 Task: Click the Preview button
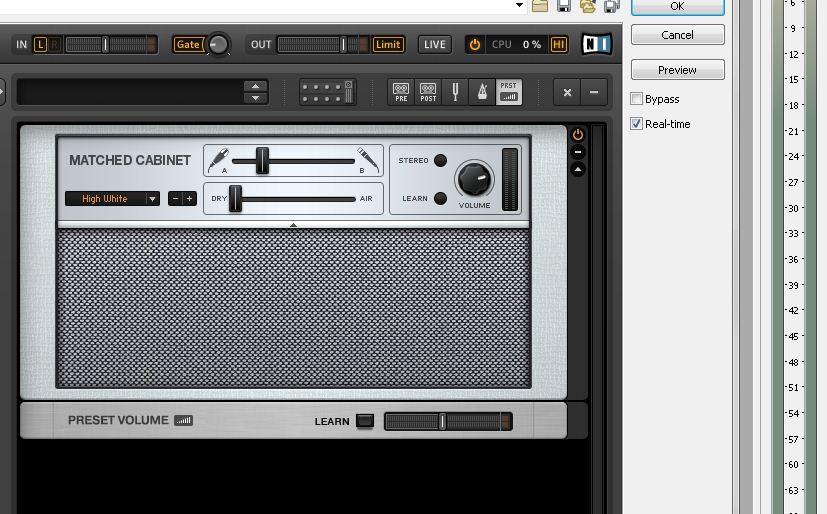tap(678, 70)
